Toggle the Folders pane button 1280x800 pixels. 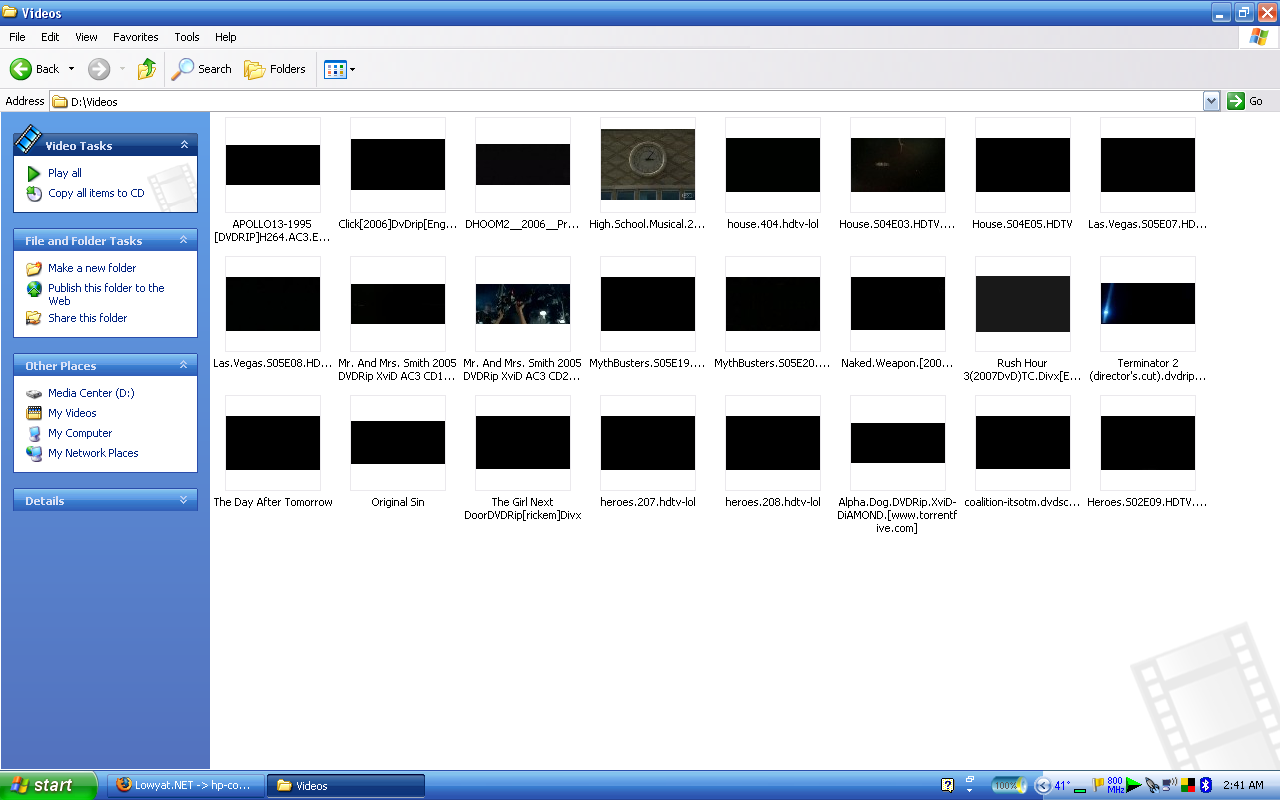pyautogui.click(x=275, y=69)
